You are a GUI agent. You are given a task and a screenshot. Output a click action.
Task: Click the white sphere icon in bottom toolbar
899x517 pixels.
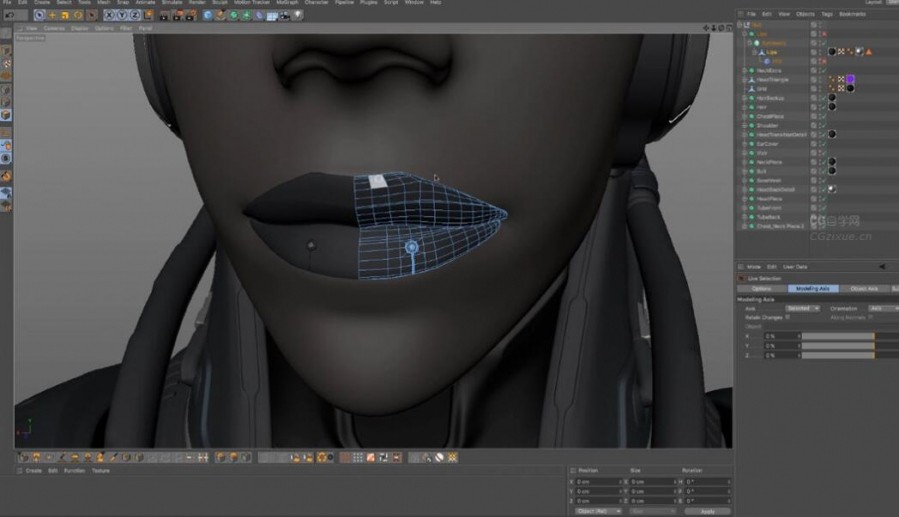[x=439, y=457]
